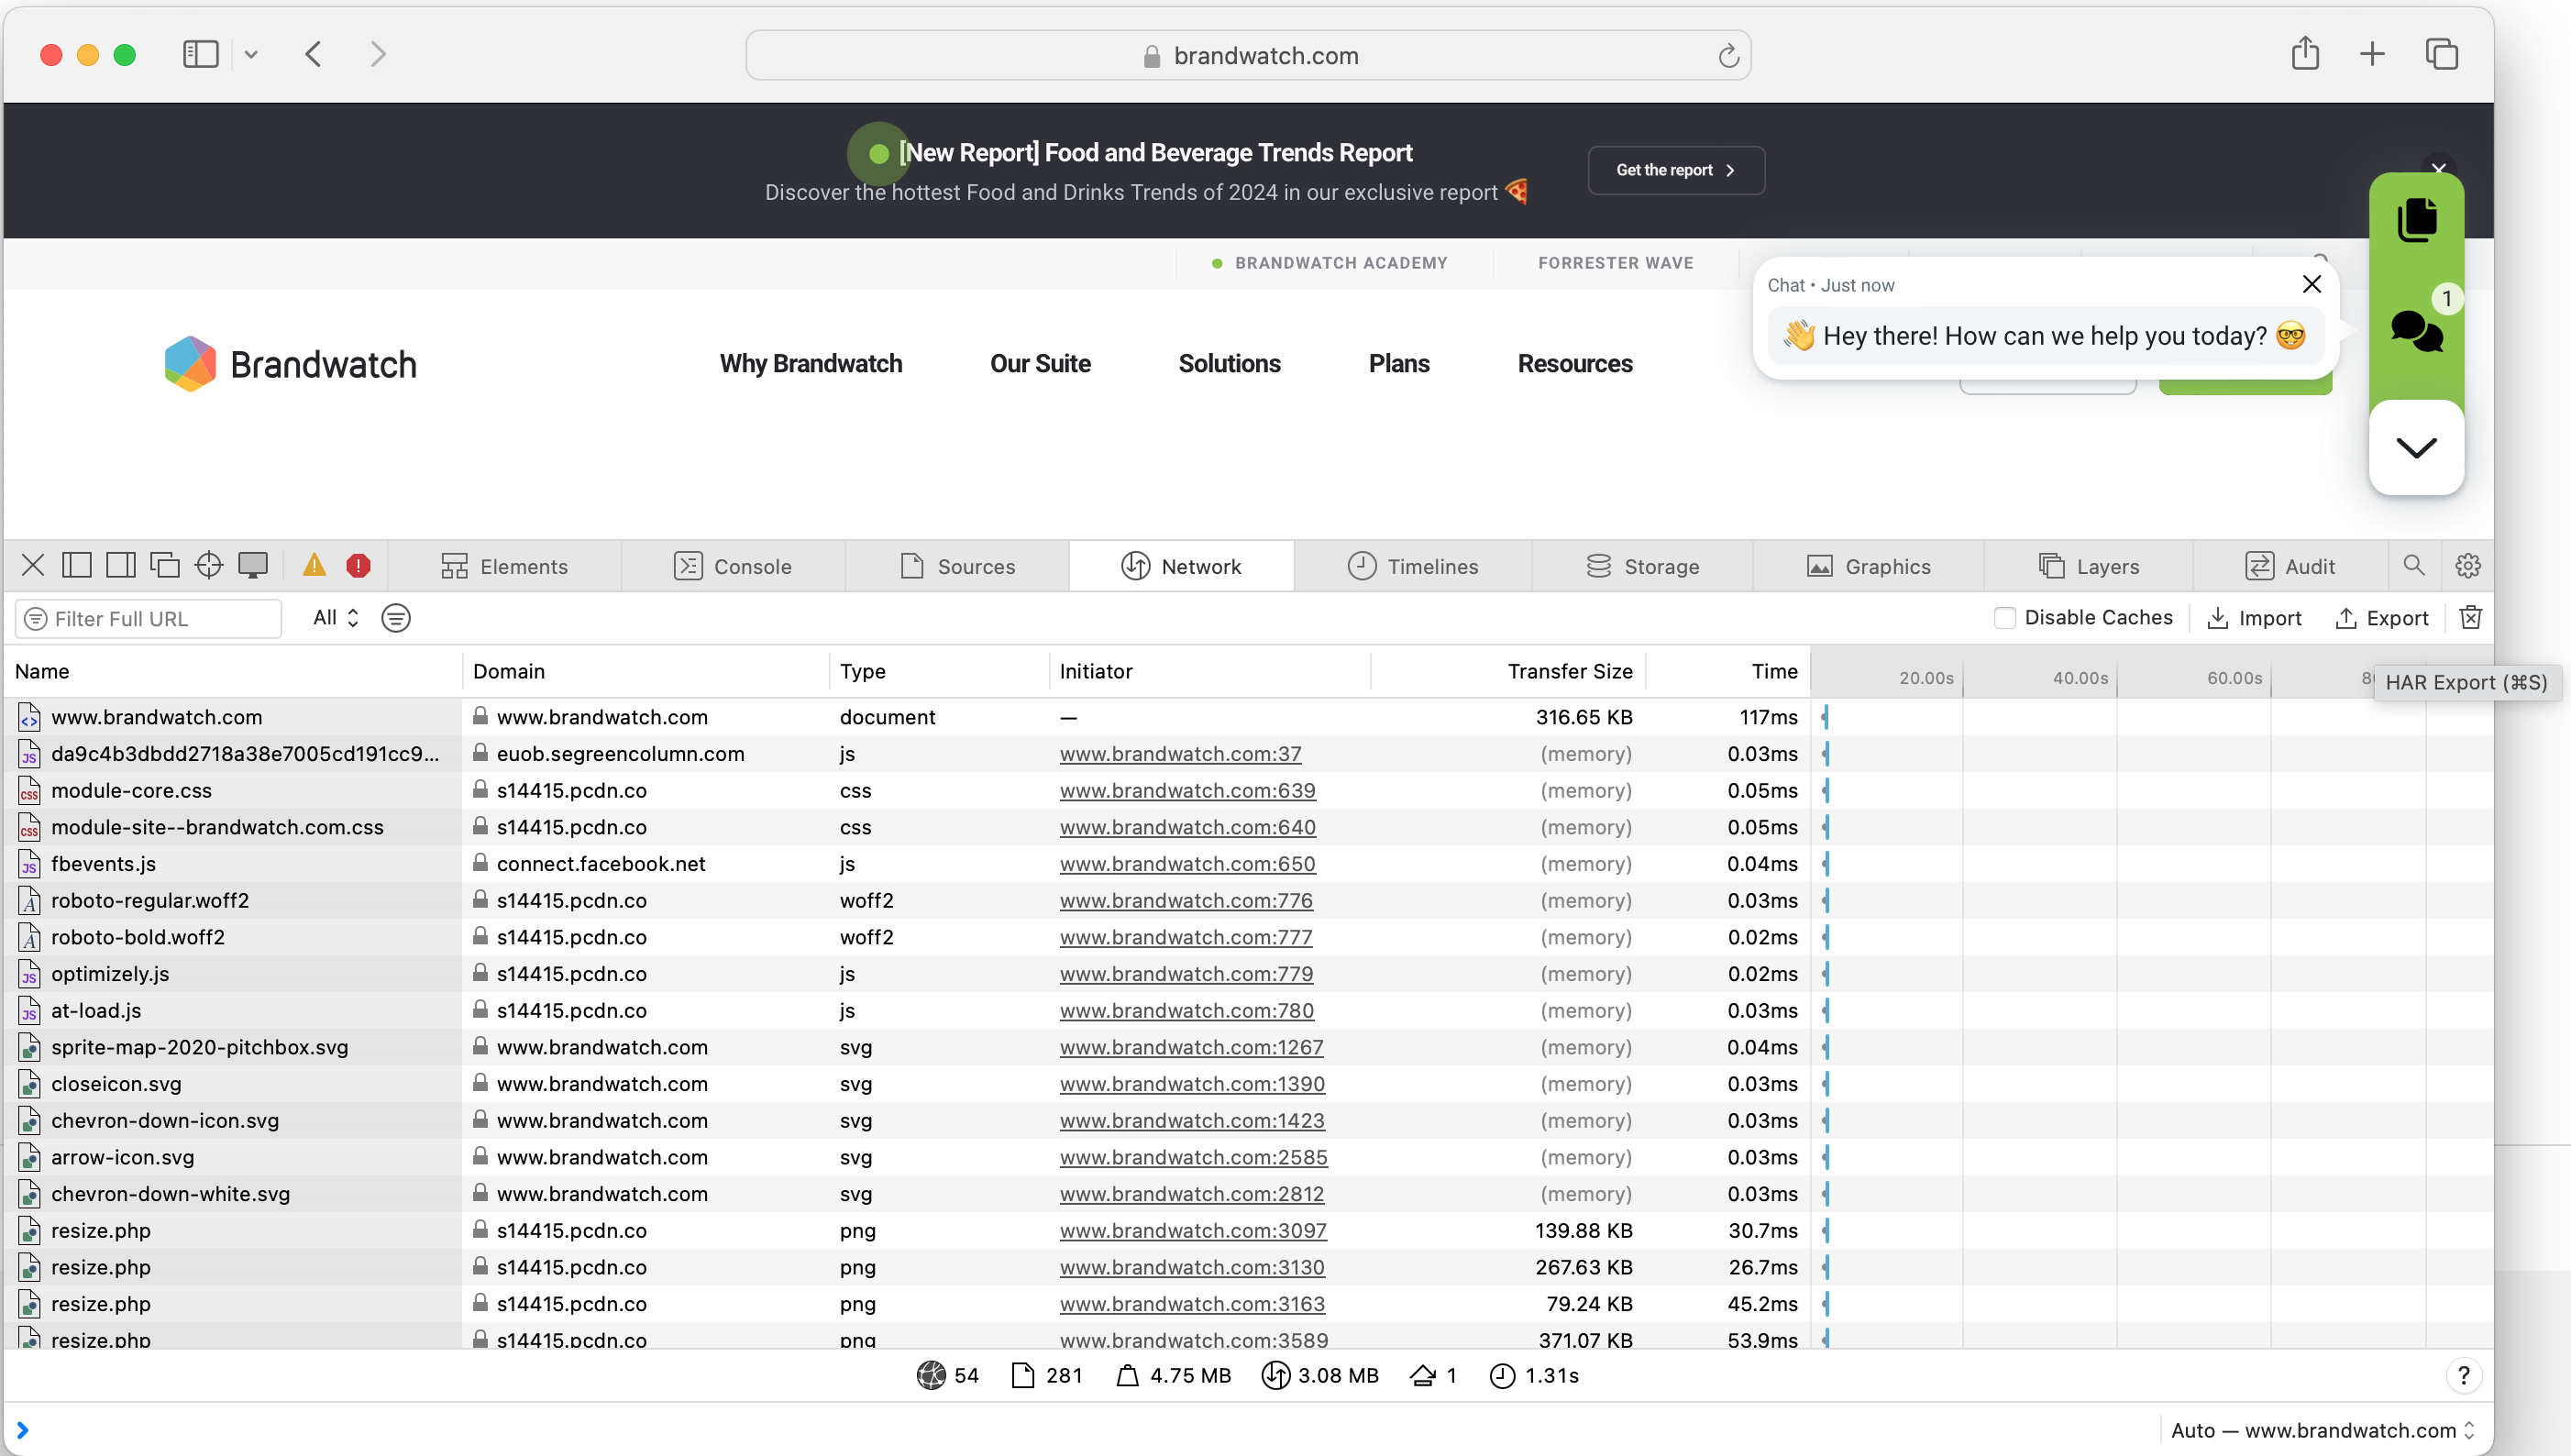Switch to the Console tab
This screenshot has width=2571, height=1456.
[x=733, y=566]
